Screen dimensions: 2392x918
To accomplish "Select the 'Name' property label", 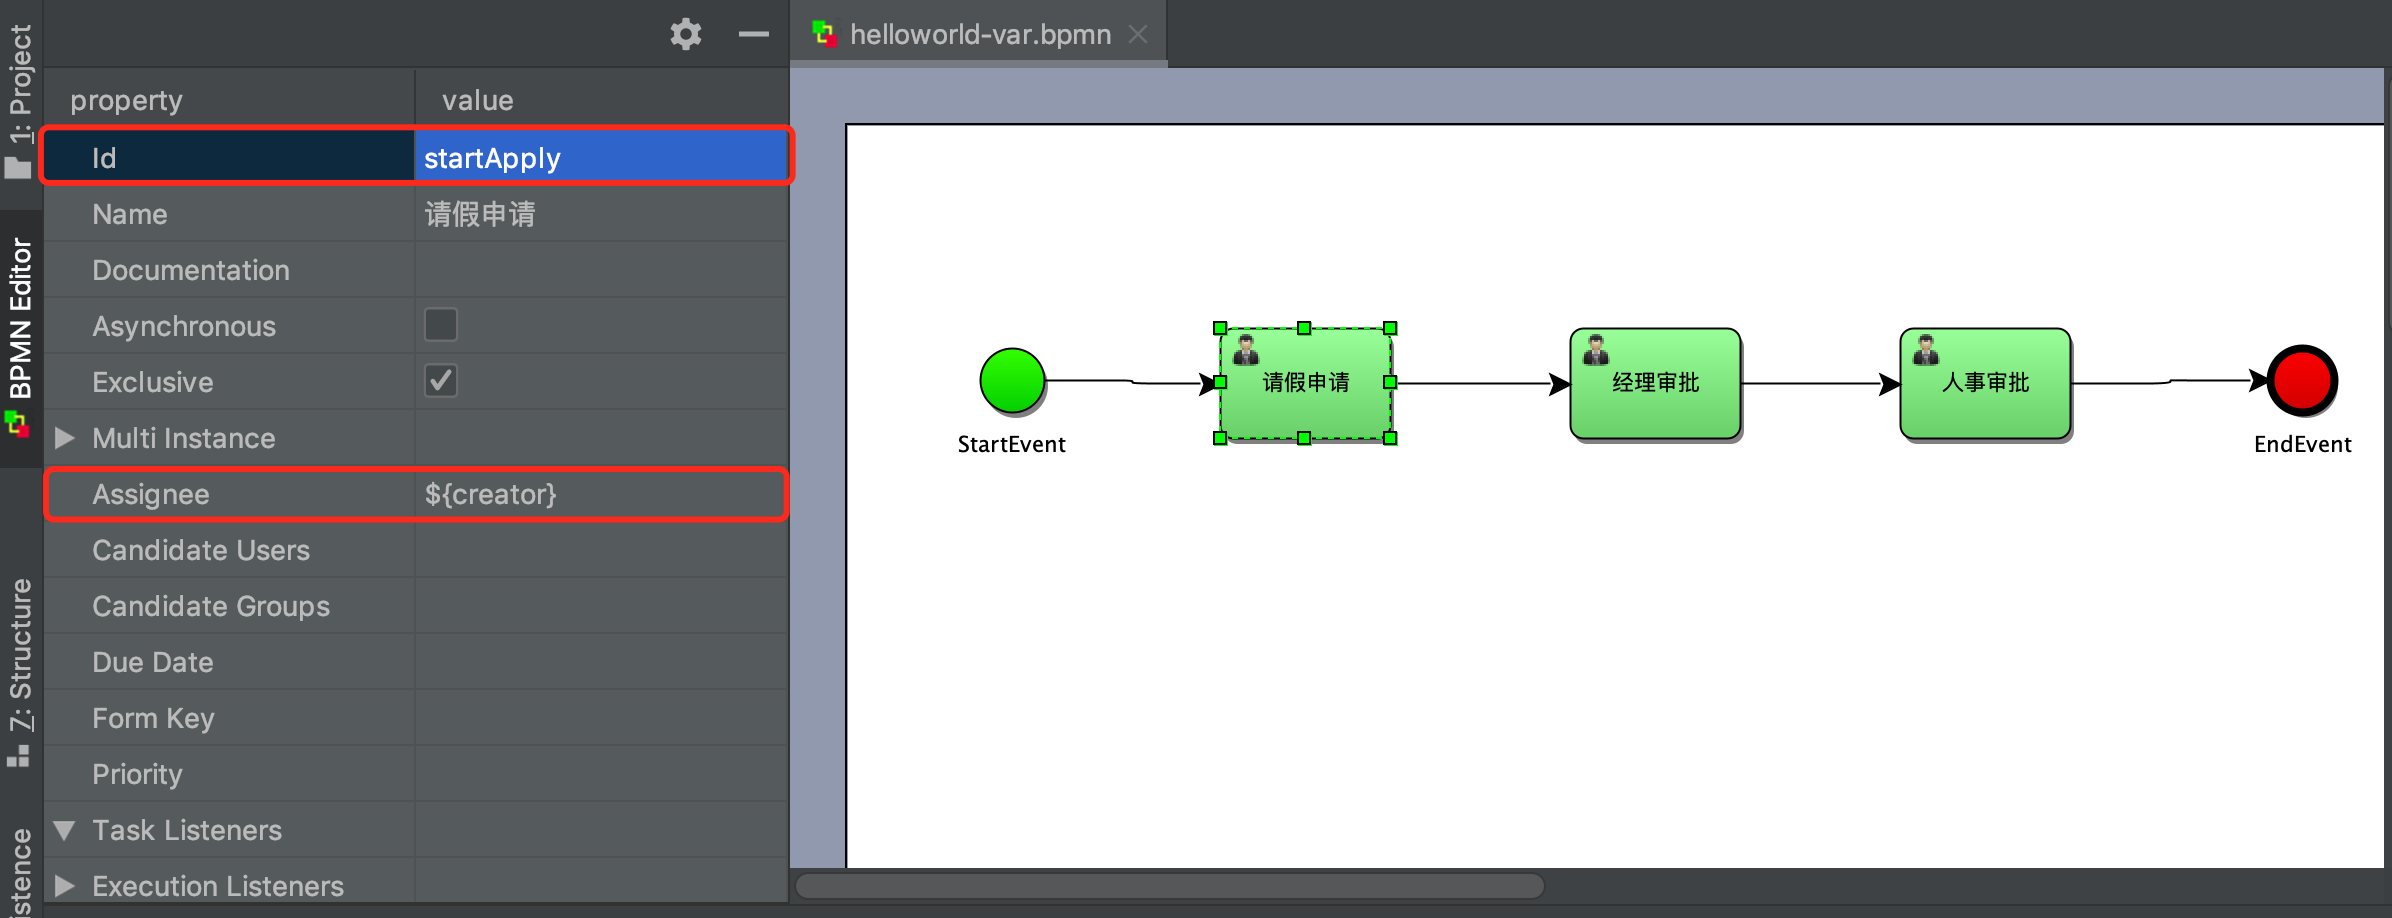I will 130,214.
